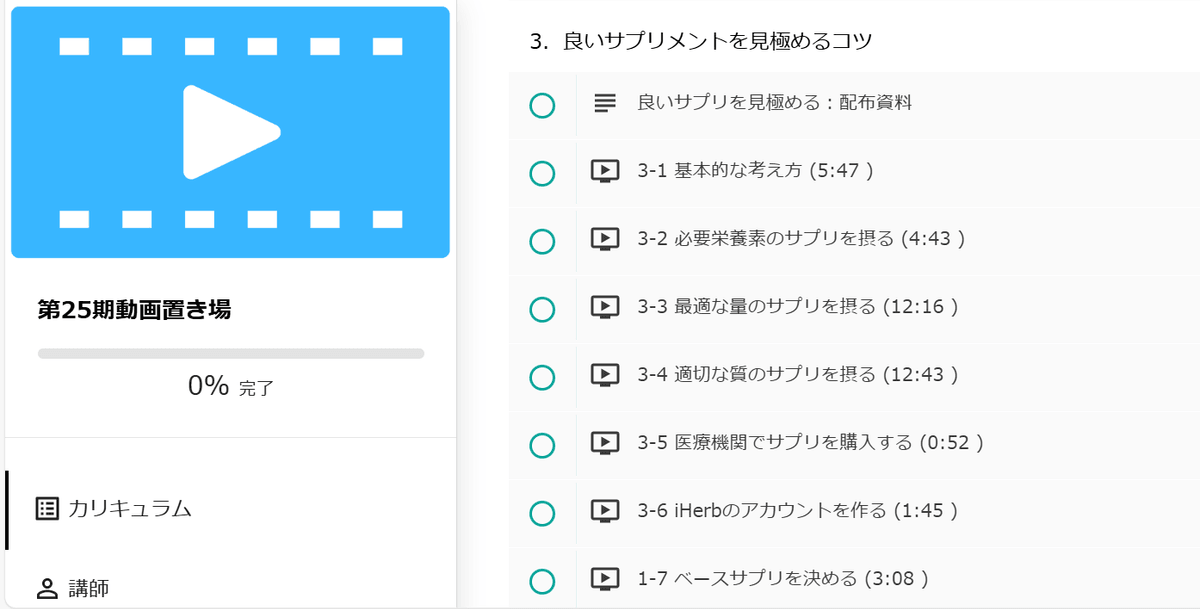Image resolution: width=1200 pixels, height=609 pixels.
Task: Click video icon for lesson 1-7 ベースサプリ
Action: click(604, 579)
